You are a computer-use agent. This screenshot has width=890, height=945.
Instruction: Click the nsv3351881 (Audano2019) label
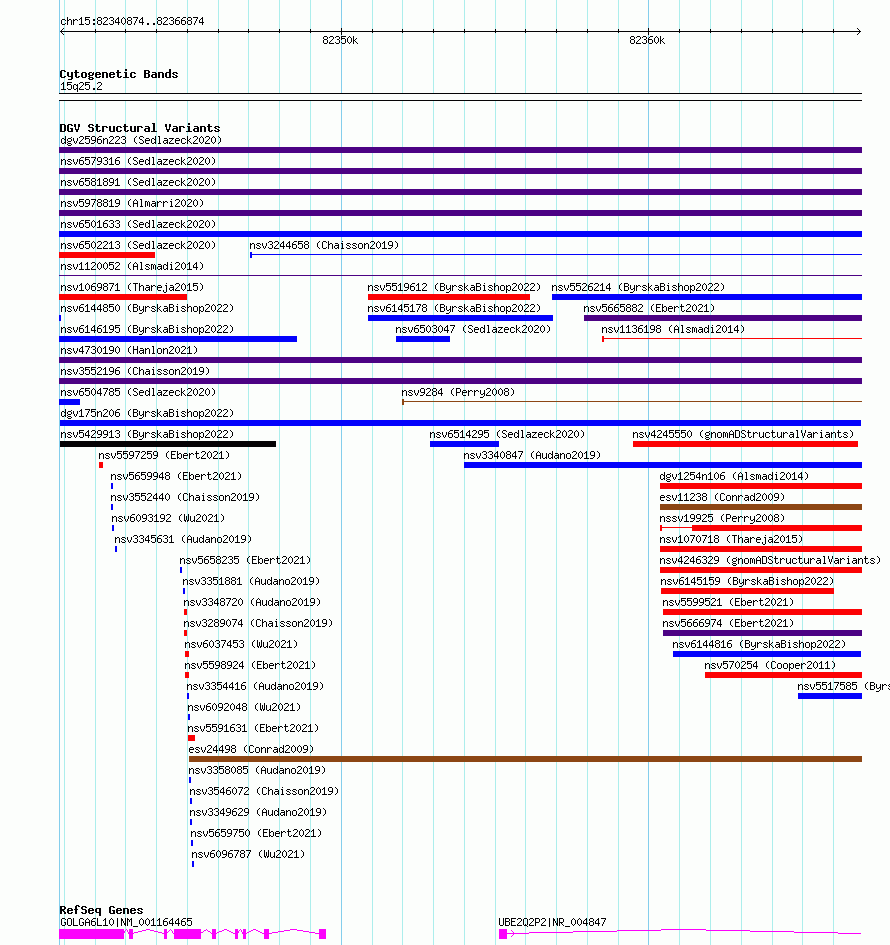point(251,582)
